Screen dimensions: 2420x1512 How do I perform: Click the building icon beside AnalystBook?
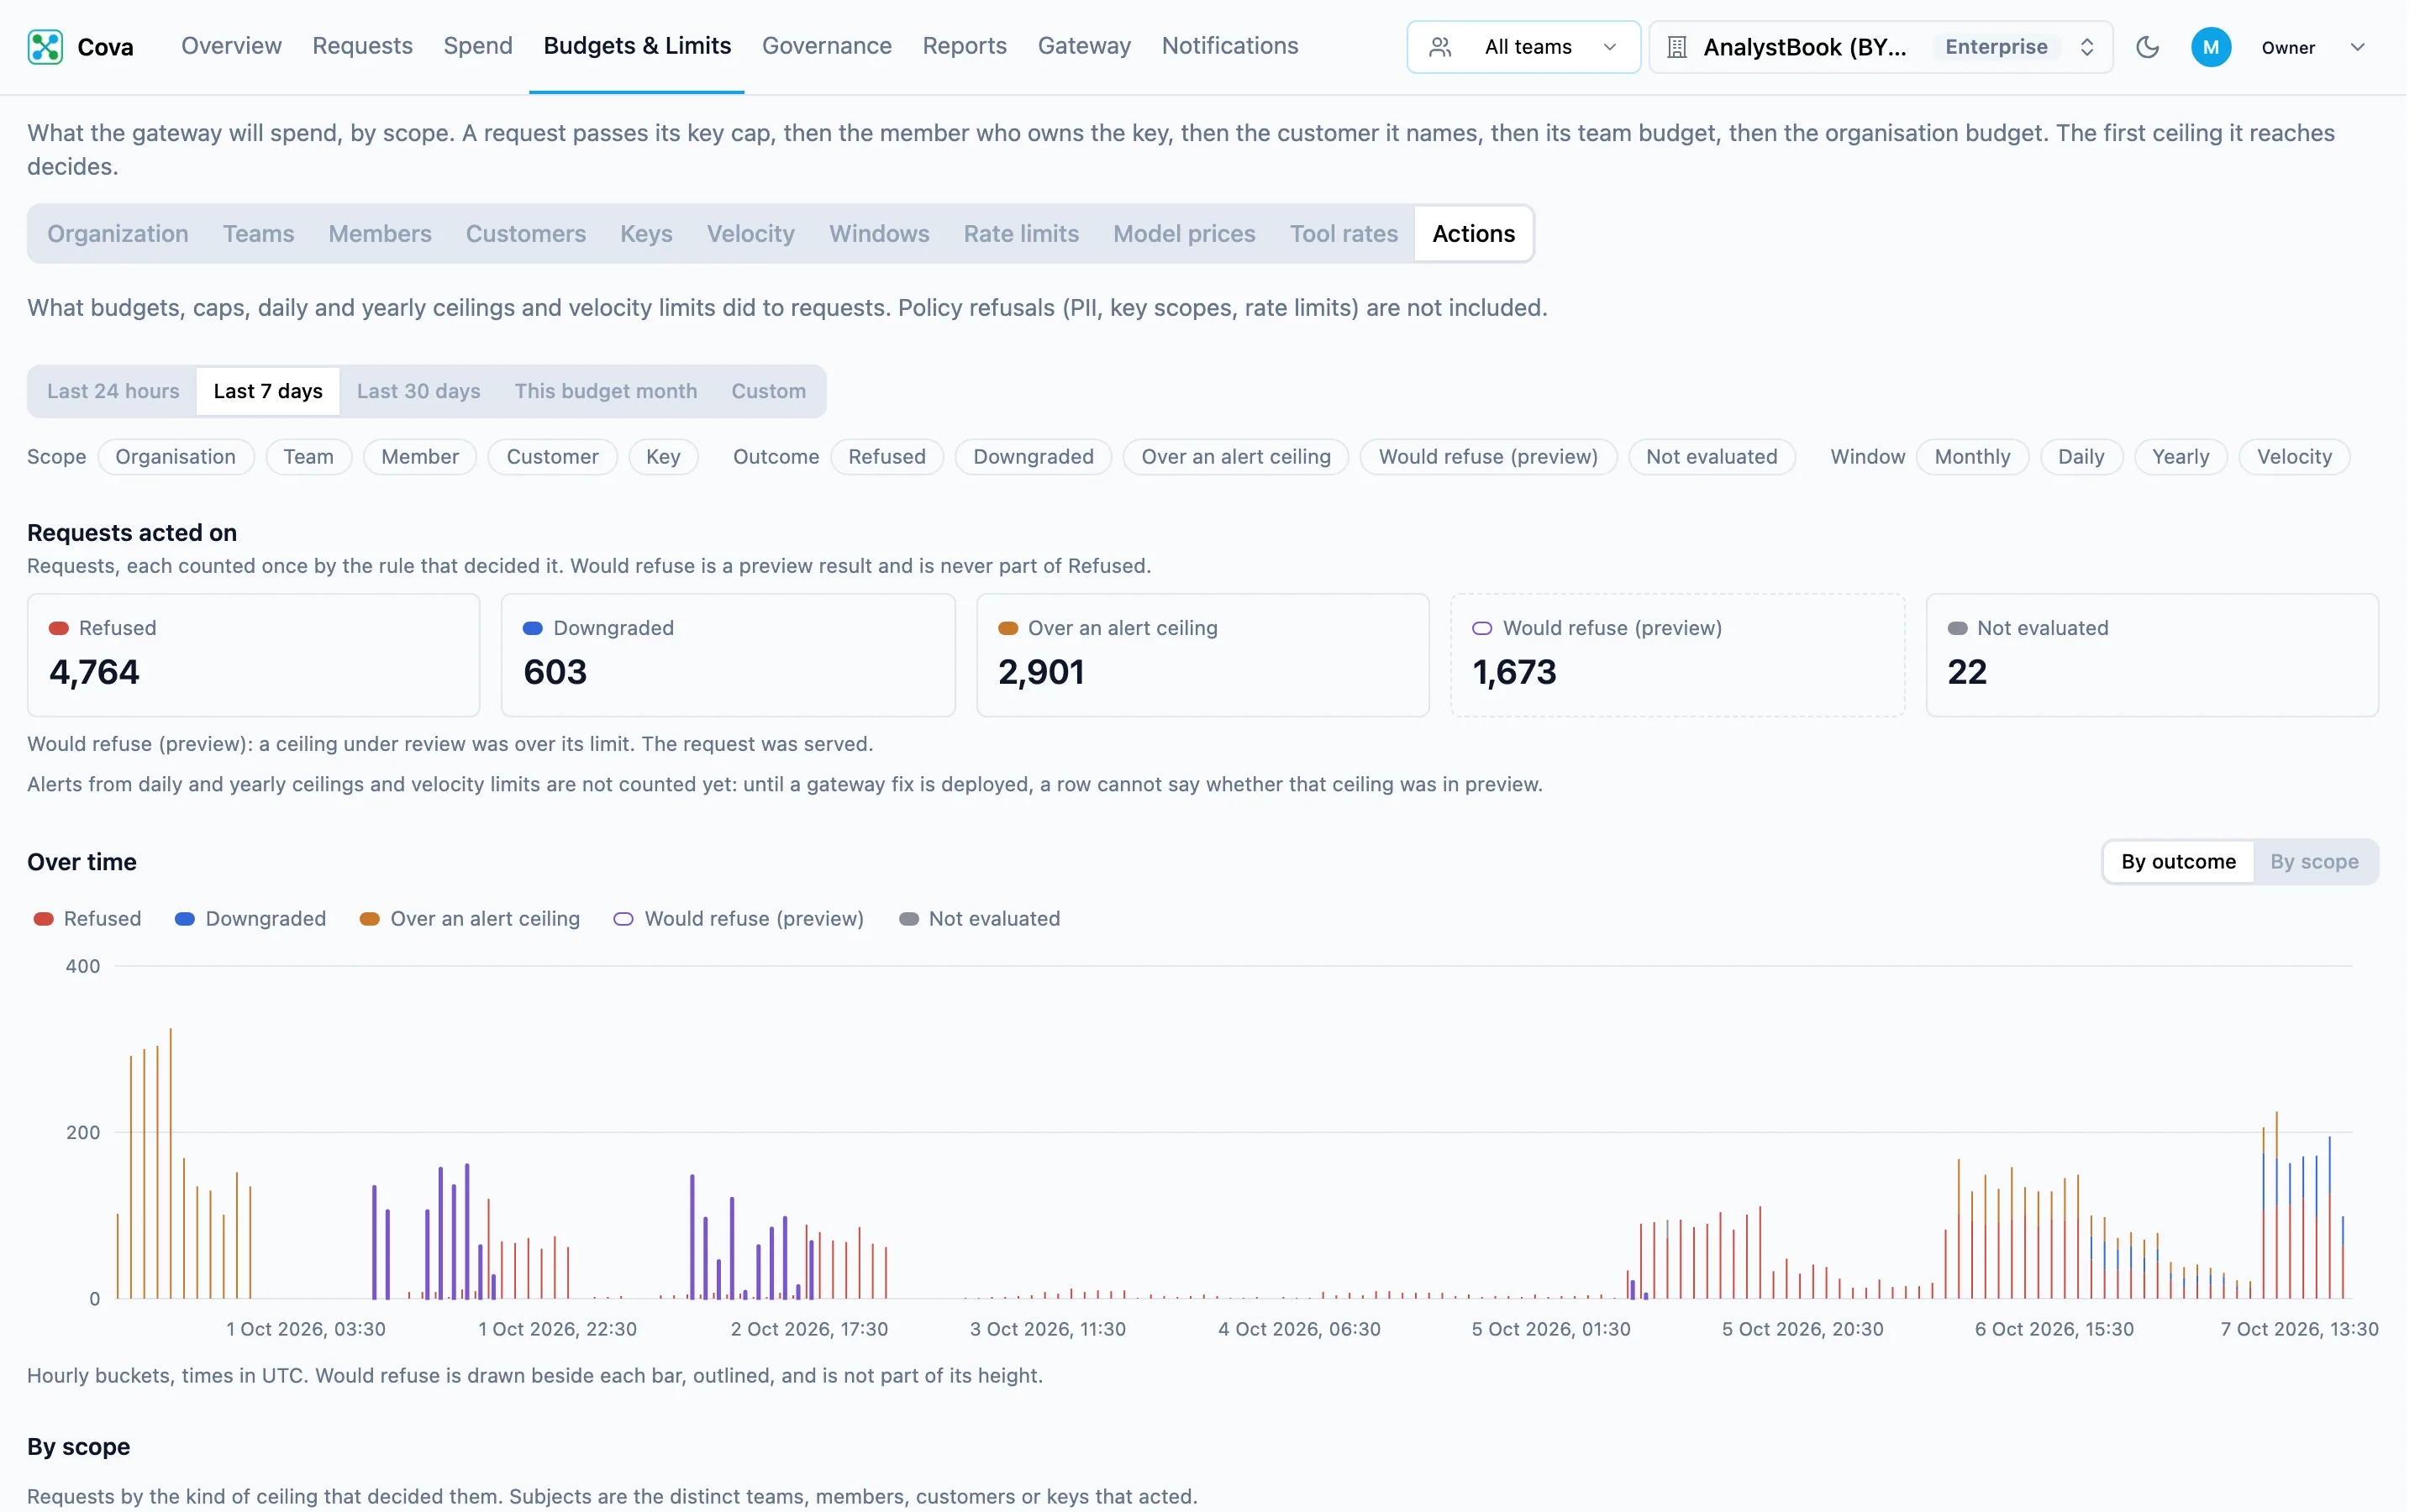click(1677, 47)
